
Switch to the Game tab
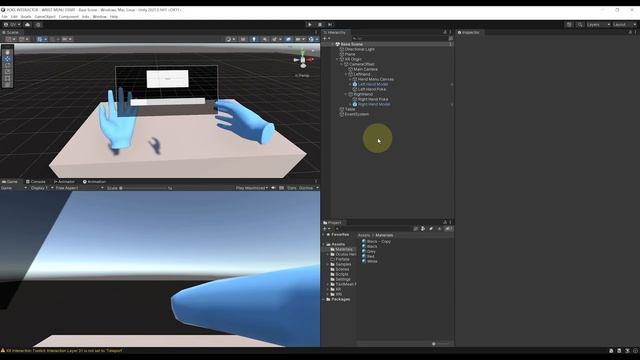tap(10, 182)
